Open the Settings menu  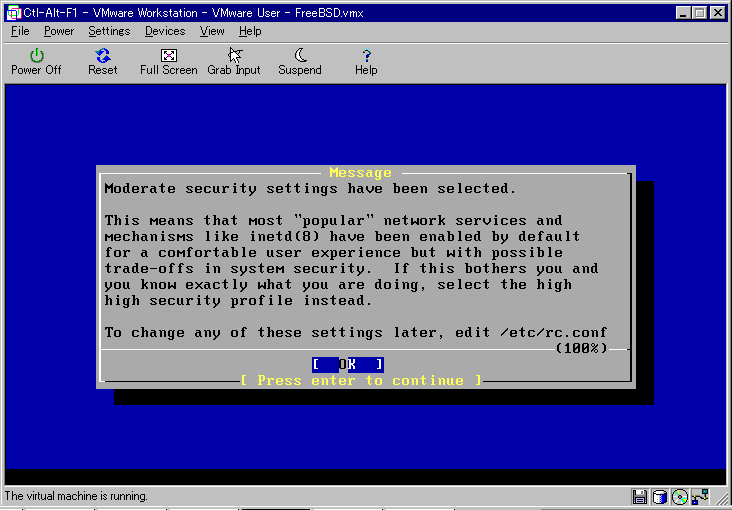coord(109,31)
